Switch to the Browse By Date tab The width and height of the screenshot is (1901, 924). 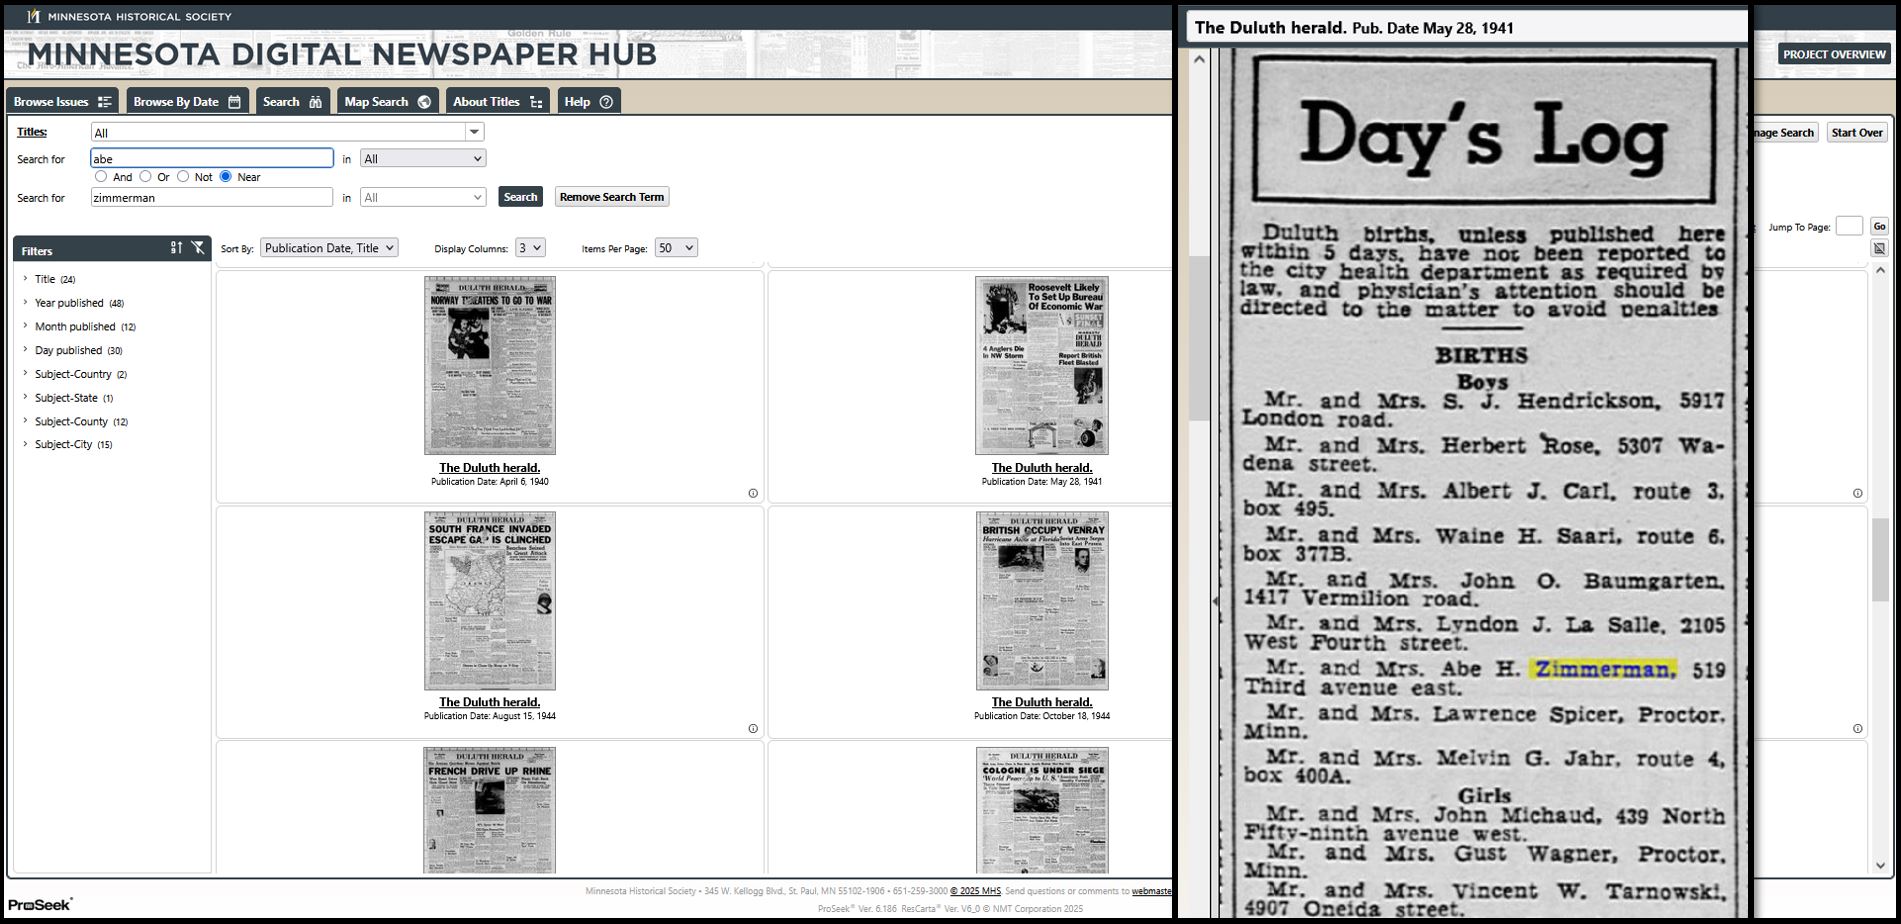(x=187, y=102)
